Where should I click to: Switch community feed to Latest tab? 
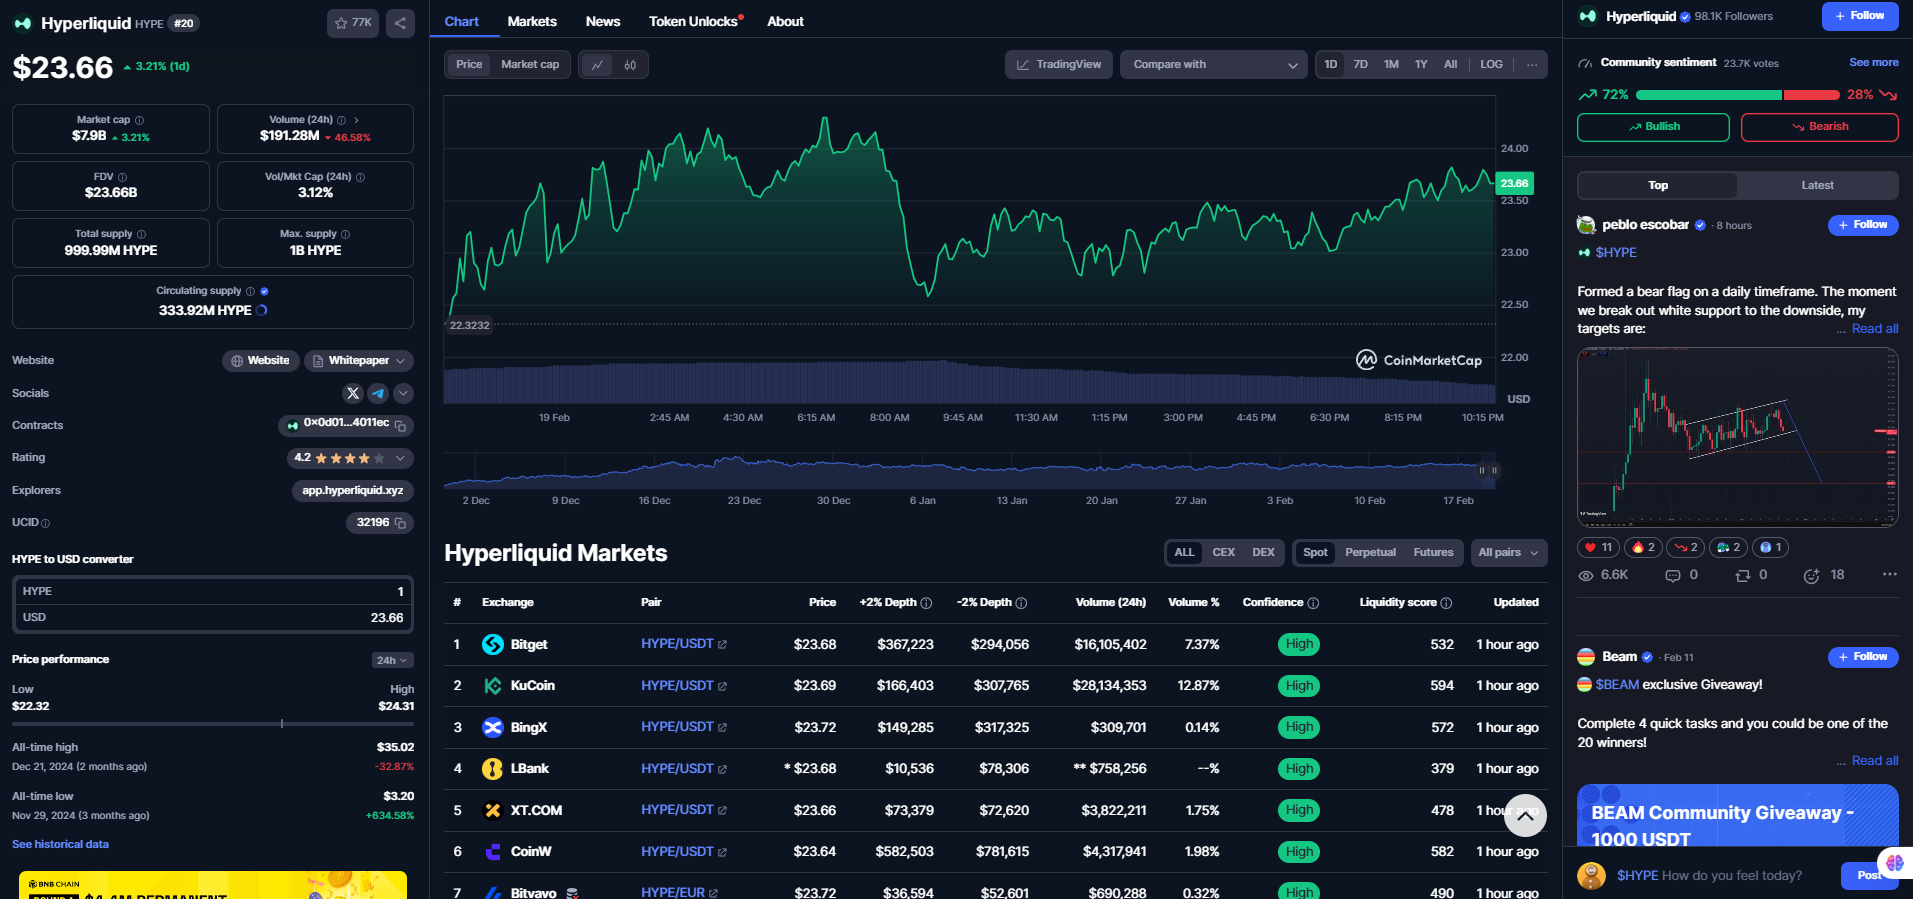point(1817,185)
